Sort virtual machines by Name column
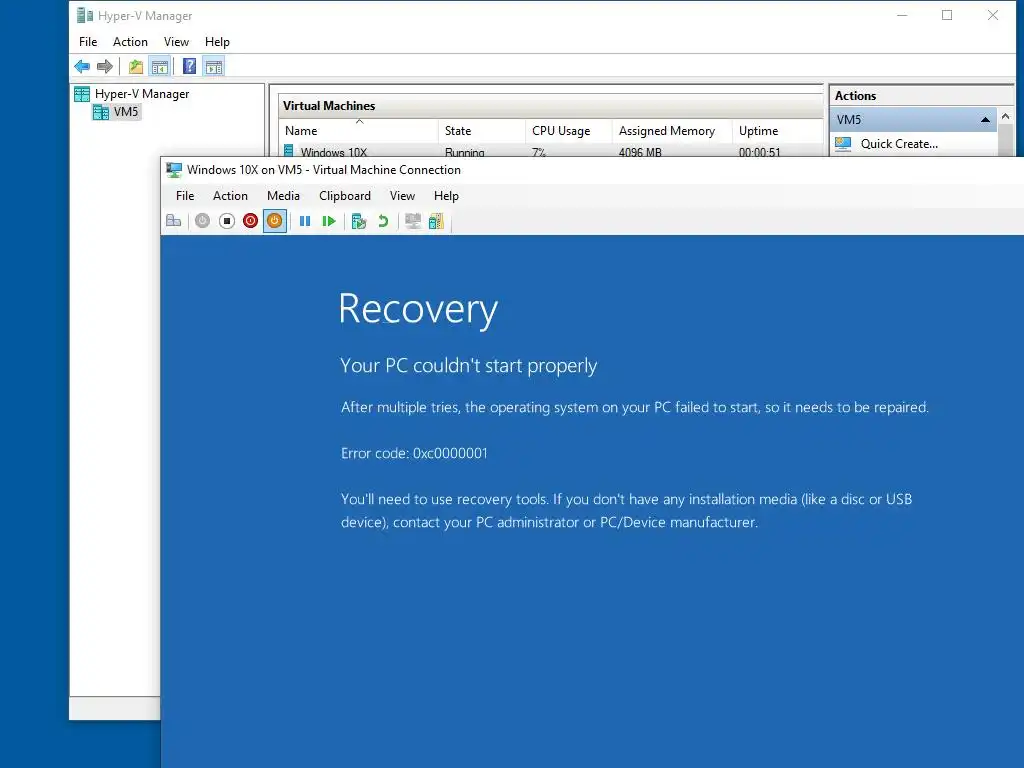 pyautogui.click(x=358, y=131)
